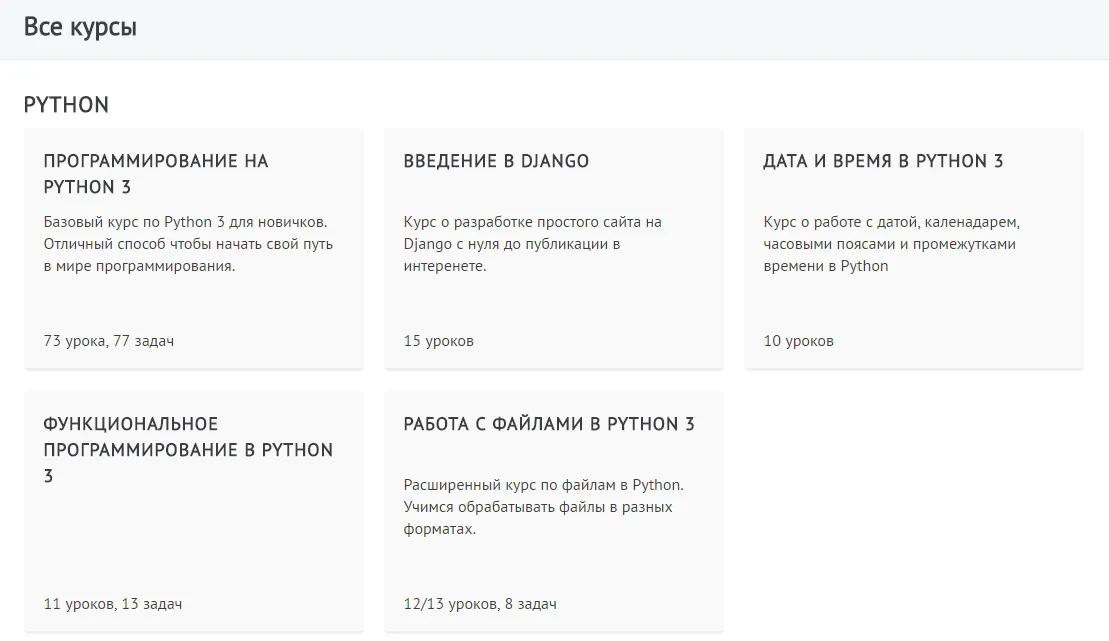Open 'Работа с файлами в Python 3' course

point(548,424)
